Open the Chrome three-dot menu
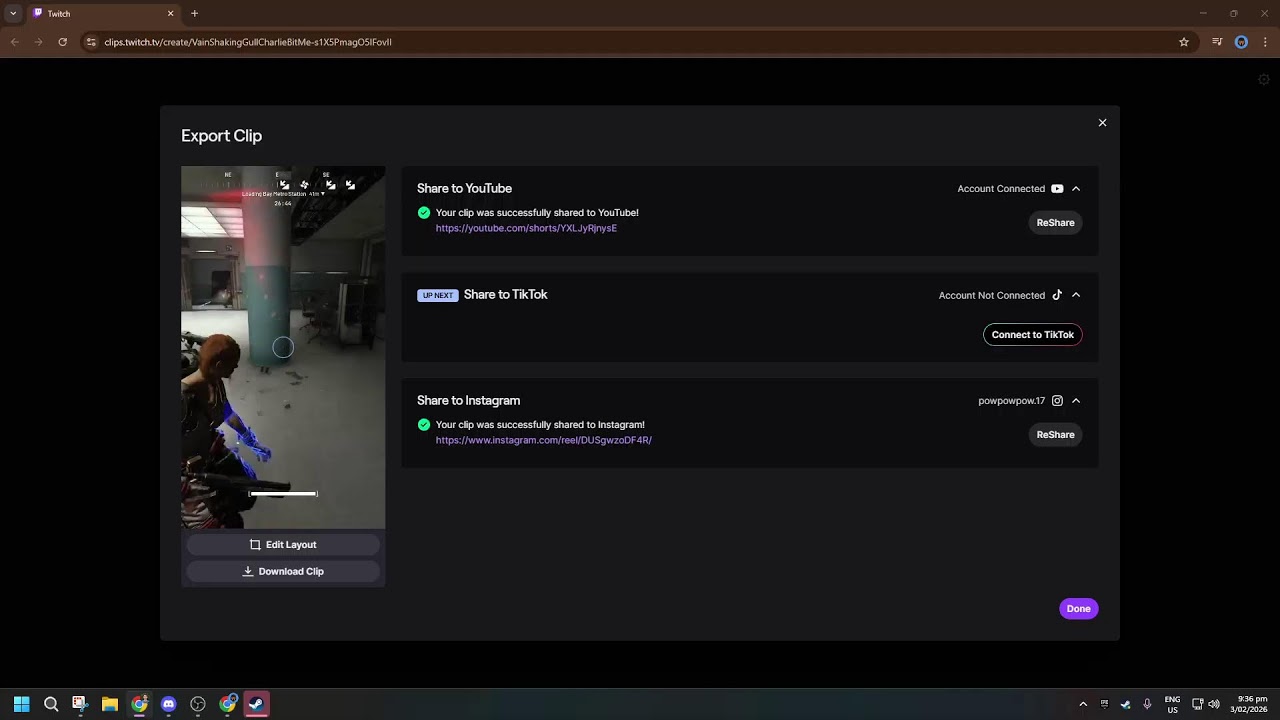1280x720 pixels. pyautogui.click(x=1265, y=42)
